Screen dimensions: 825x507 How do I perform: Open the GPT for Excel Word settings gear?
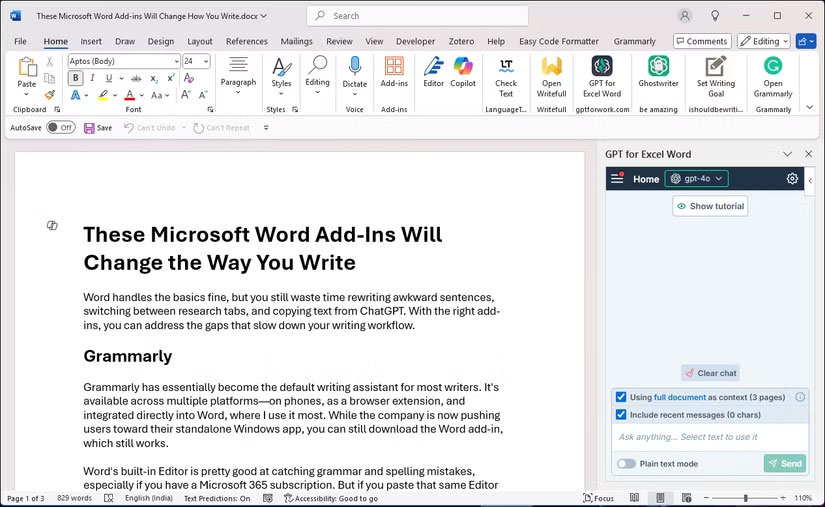click(792, 179)
